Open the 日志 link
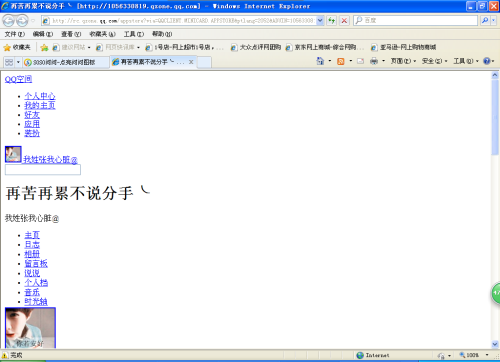This screenshot has height=362, width=500. tap(32, 245)
